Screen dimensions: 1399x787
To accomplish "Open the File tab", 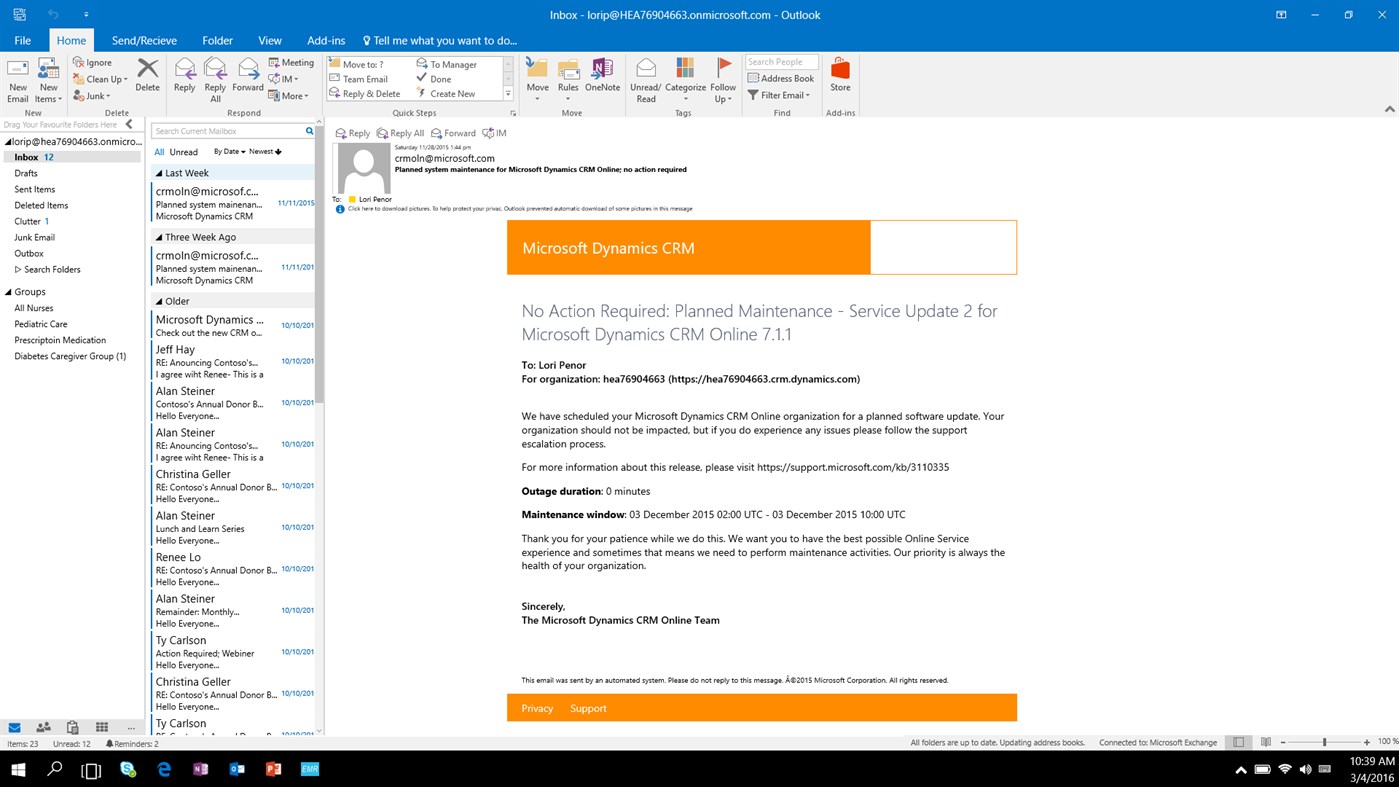I will 22,40.
